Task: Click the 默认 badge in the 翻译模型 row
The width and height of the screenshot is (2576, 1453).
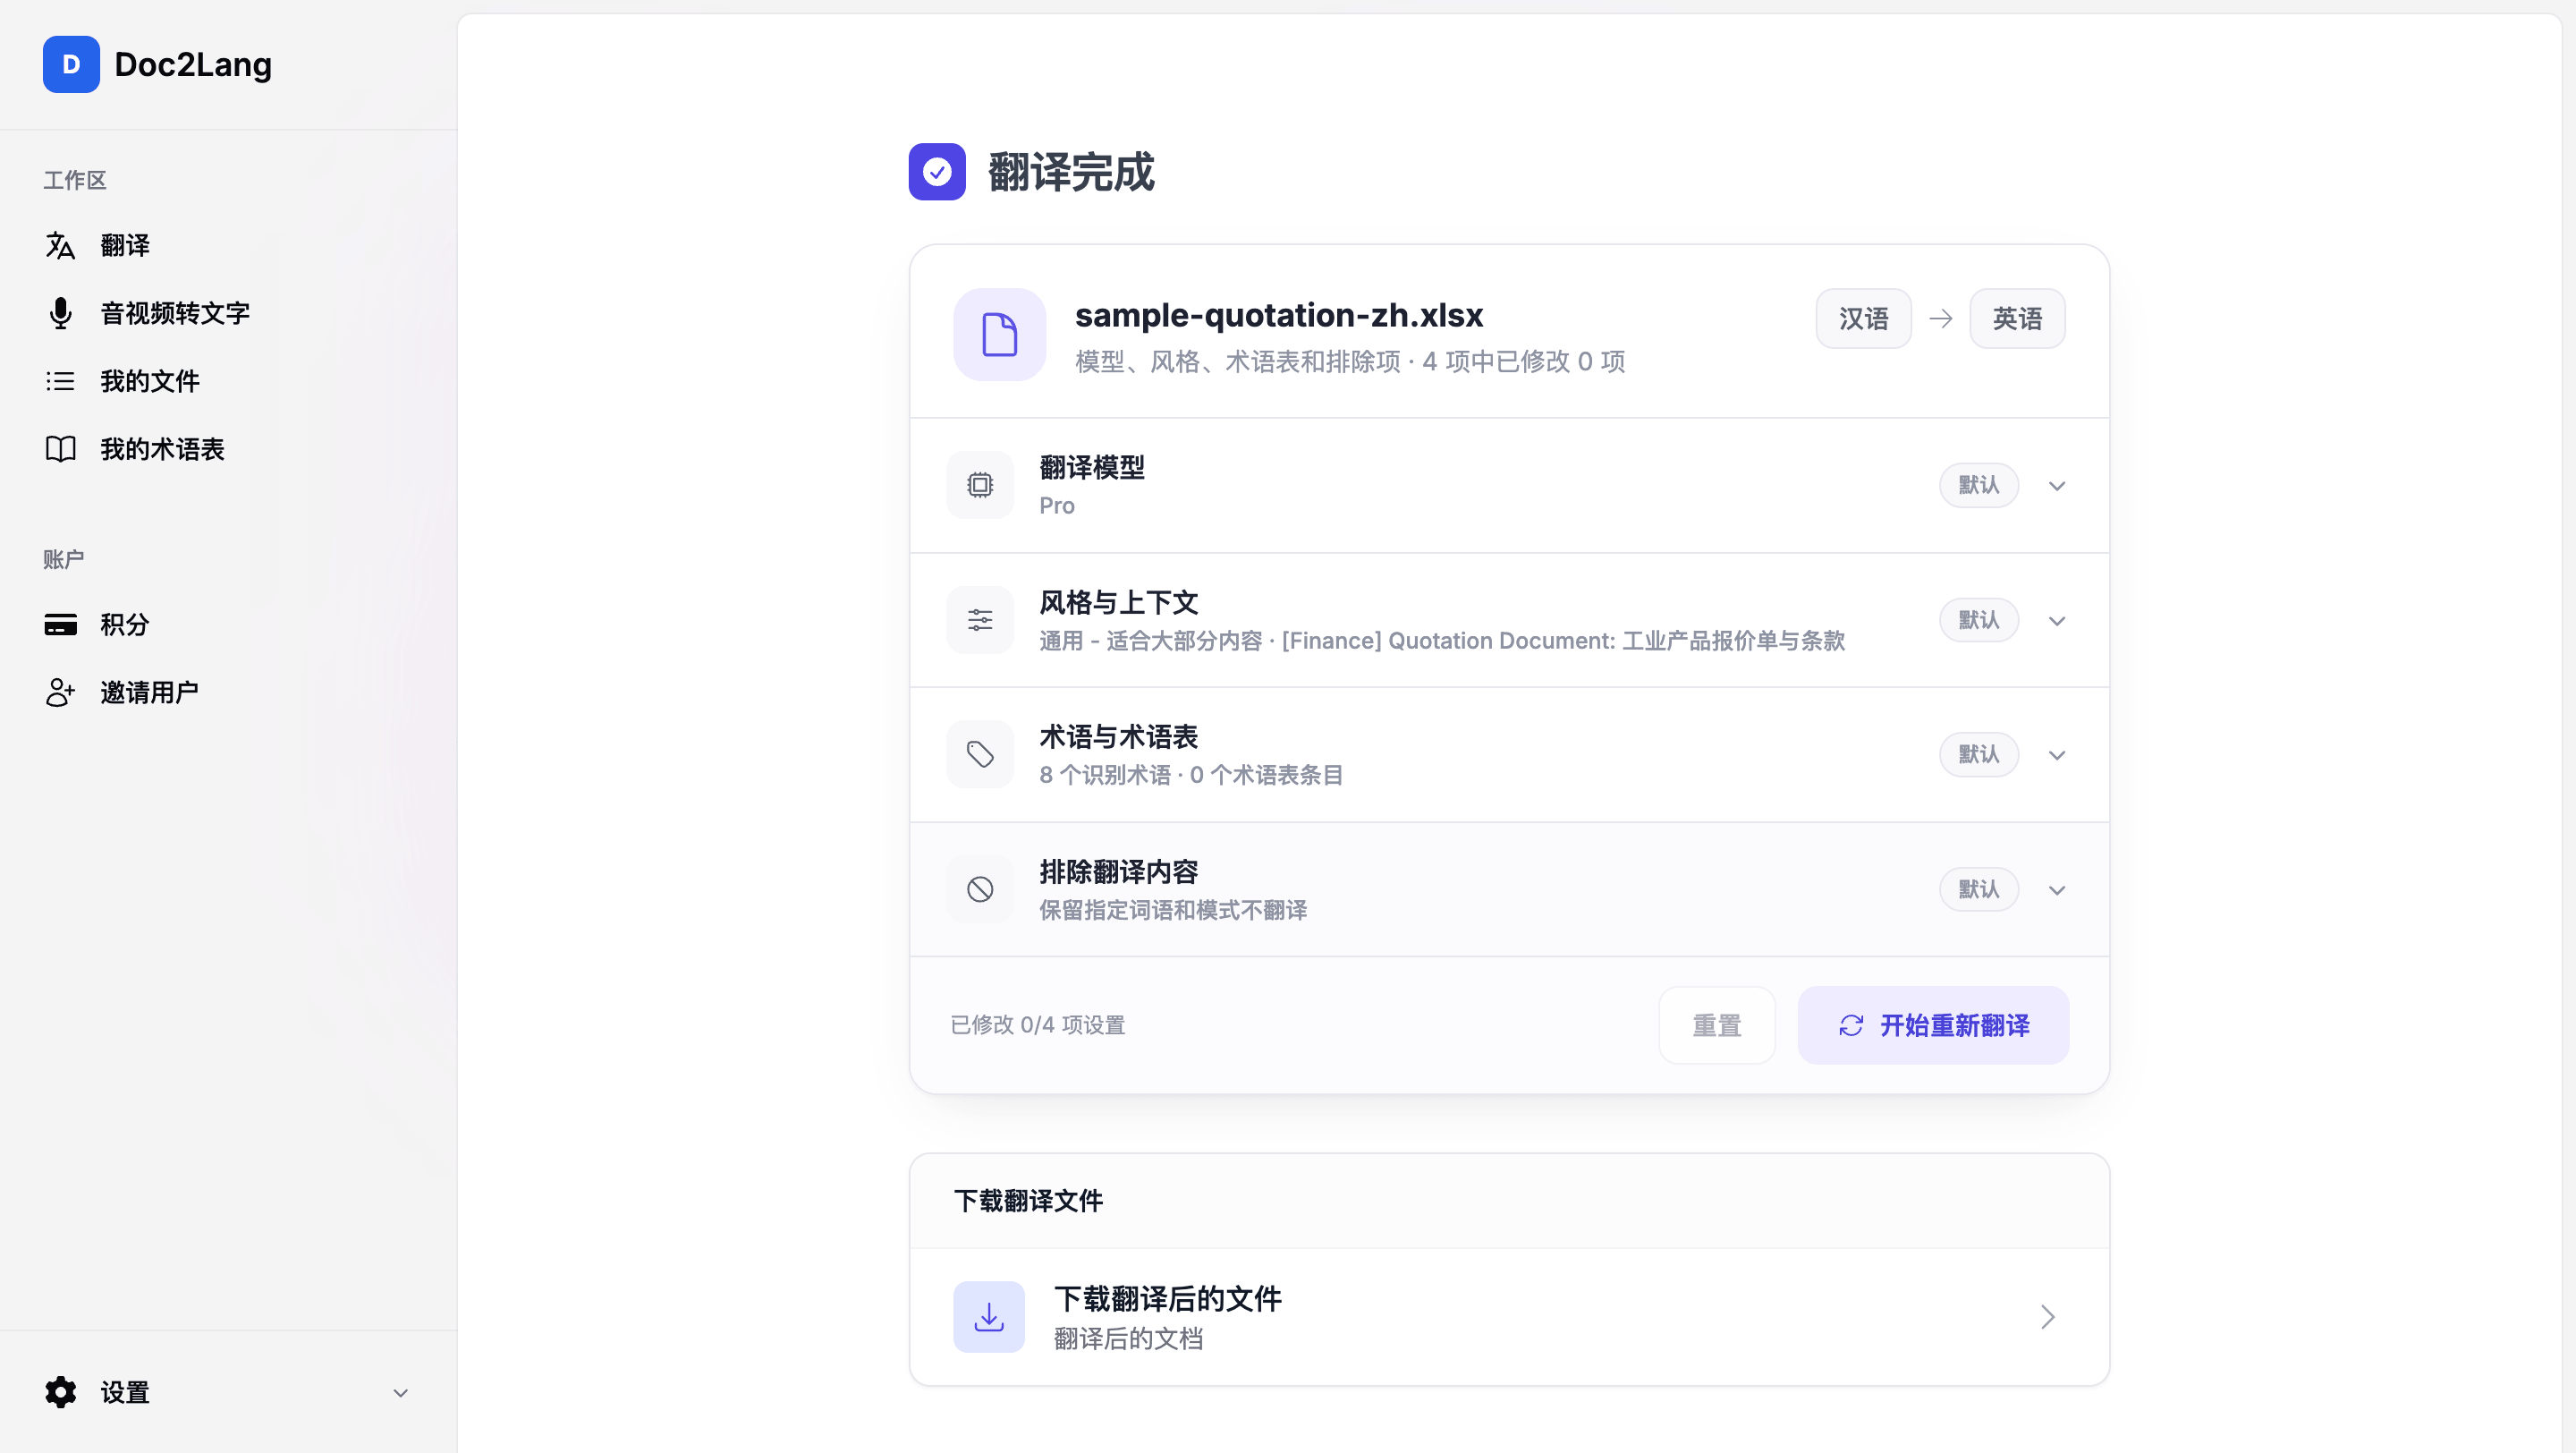Action: [1979, 485]
